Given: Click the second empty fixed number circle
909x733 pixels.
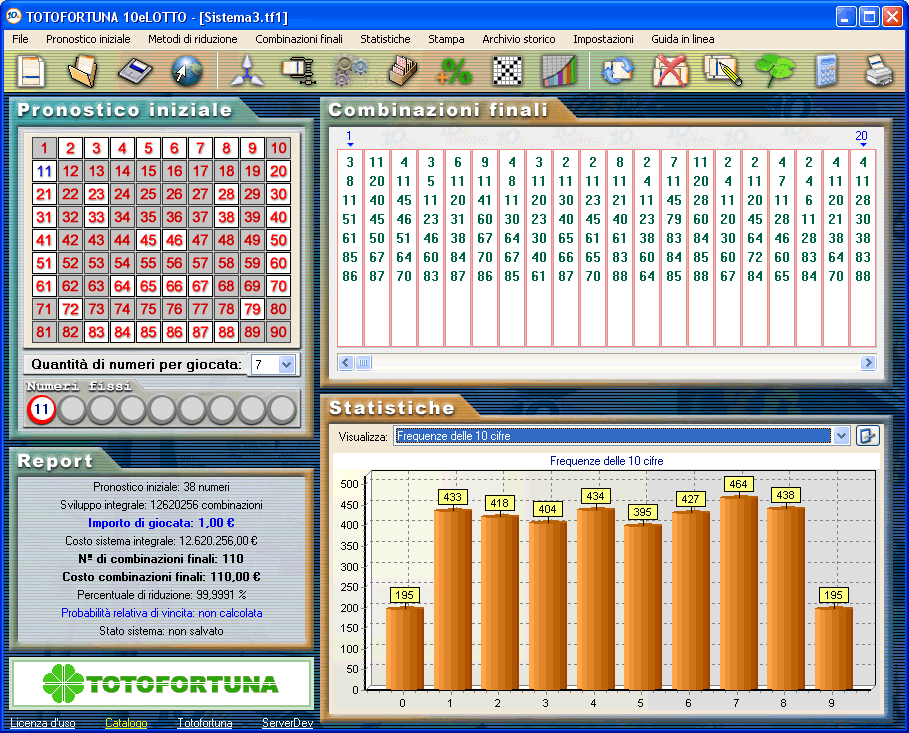Looking at the screenshot, I should click(x=102, y=409).
